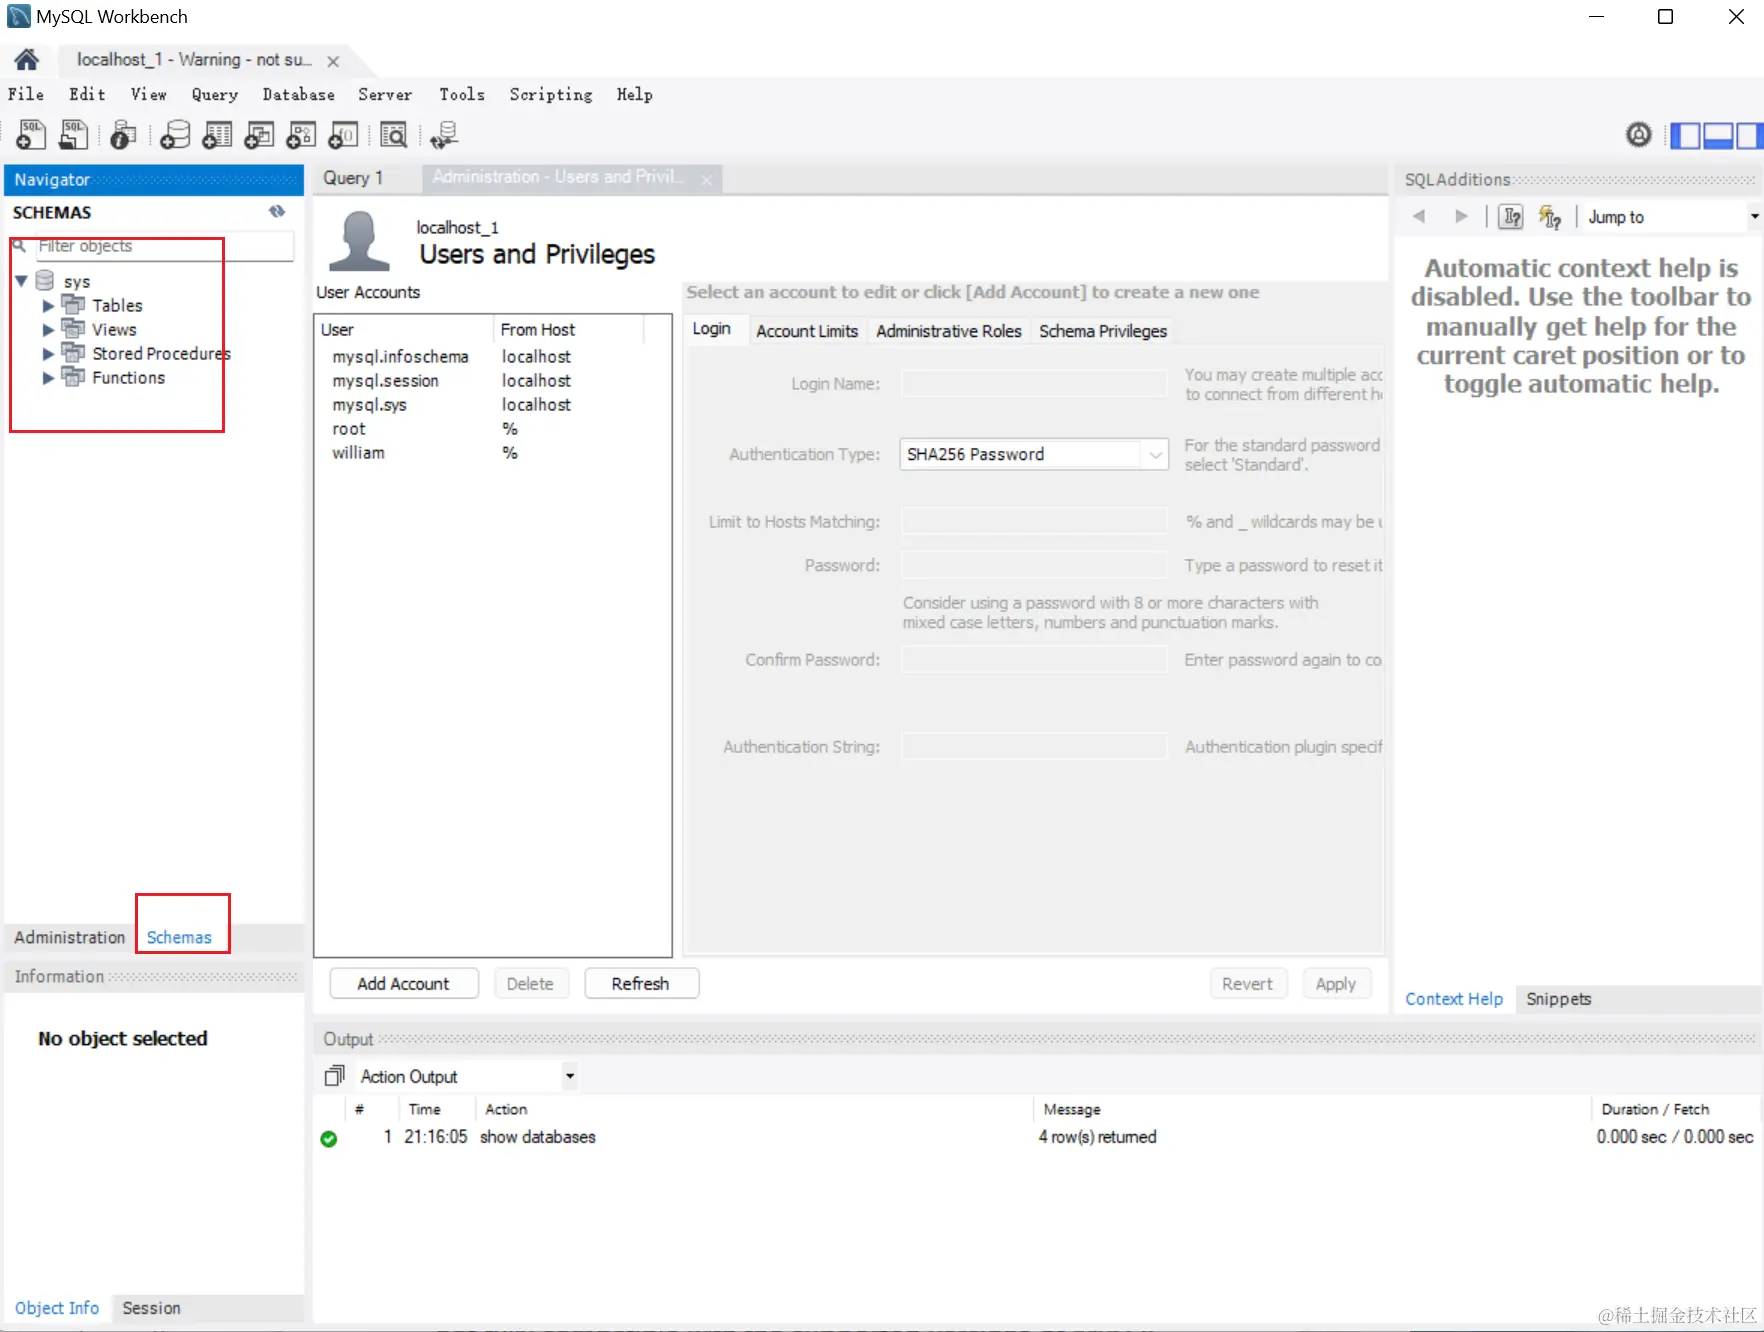Open the object inspector for selected item
Image resolution: width=1764 pixels, height=1332 pixels.
point(123,134)
